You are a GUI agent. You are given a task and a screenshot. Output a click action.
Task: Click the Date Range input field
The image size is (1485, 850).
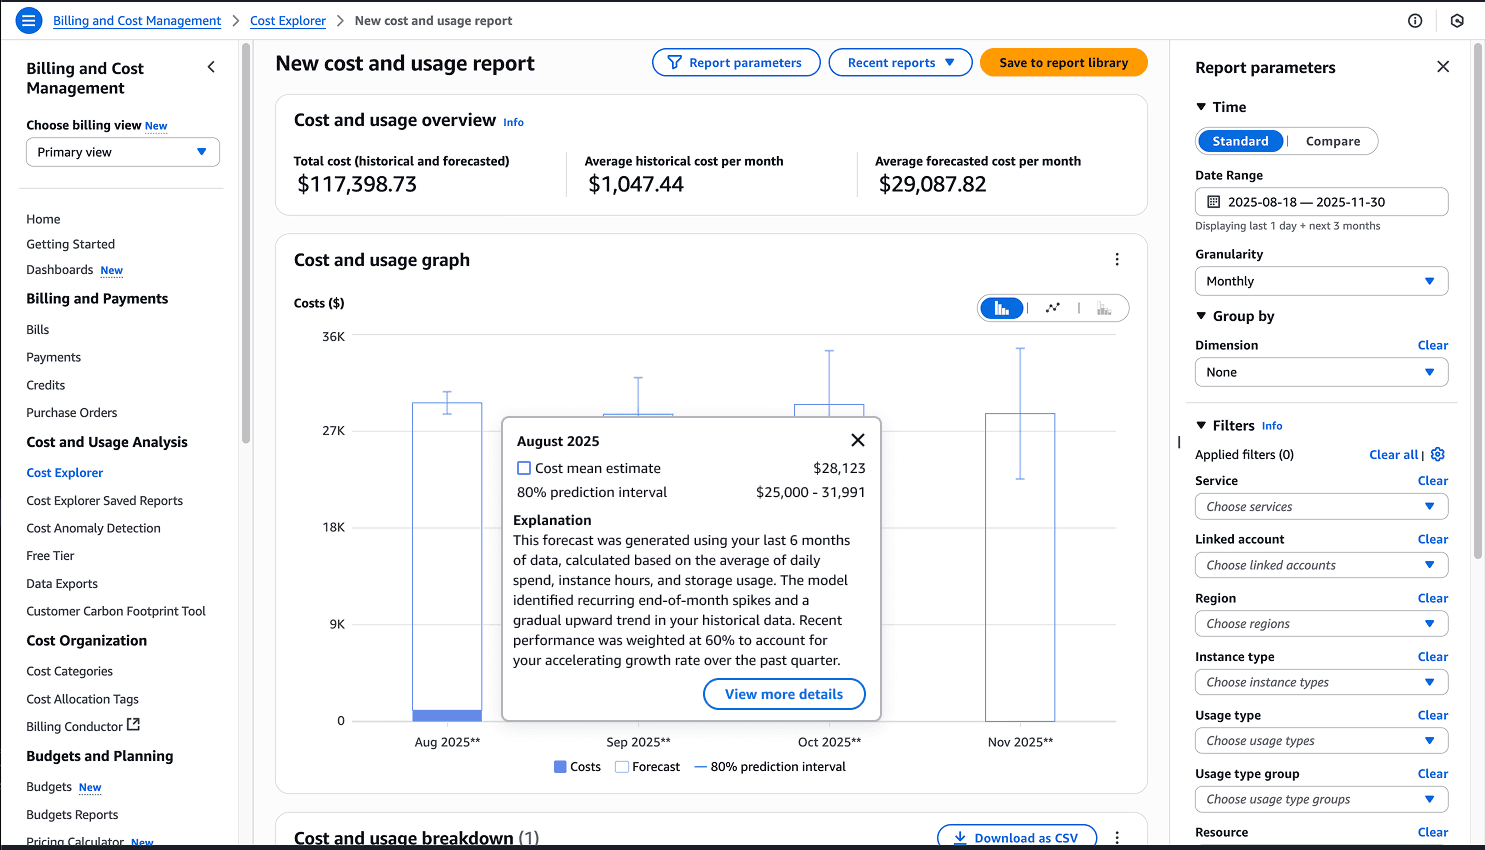(1321, 202)
